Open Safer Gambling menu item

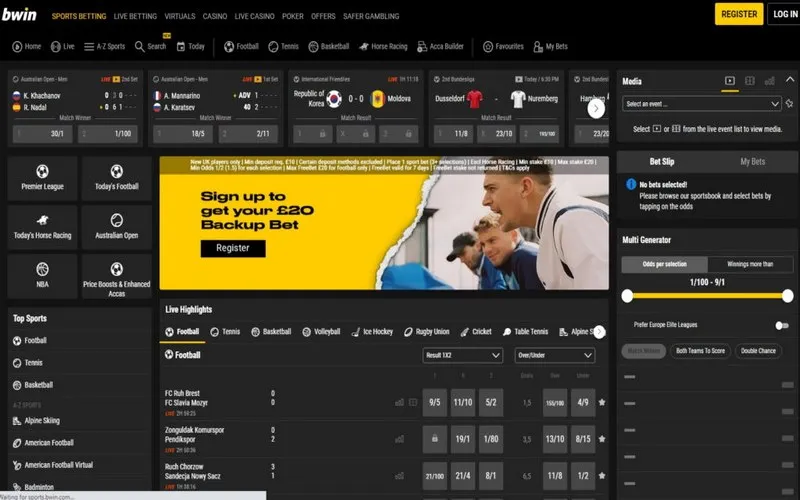[x=371, y=16]
